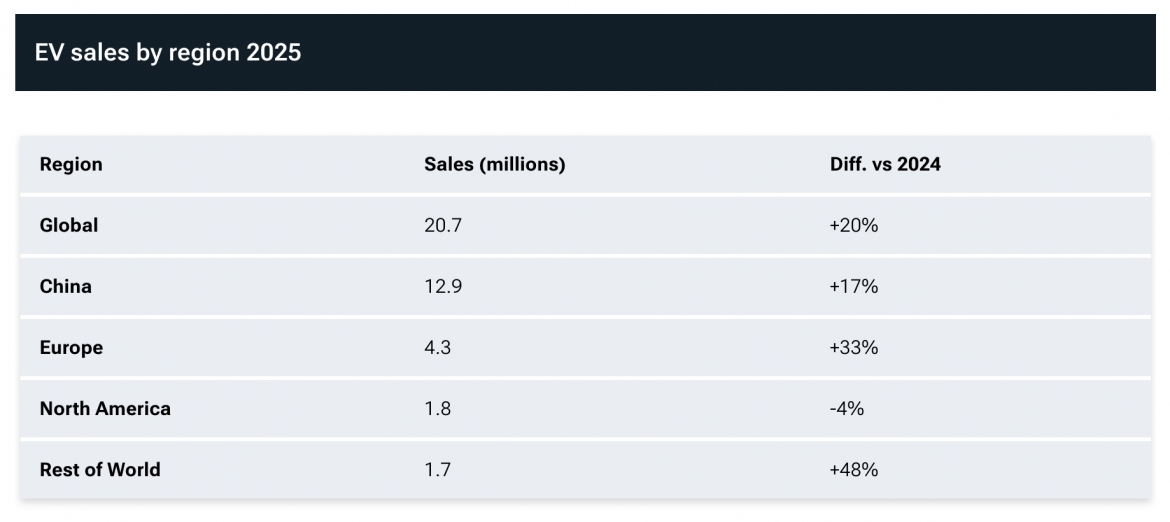Select the Global row label

pyautogui.click(x=69, y=225)
